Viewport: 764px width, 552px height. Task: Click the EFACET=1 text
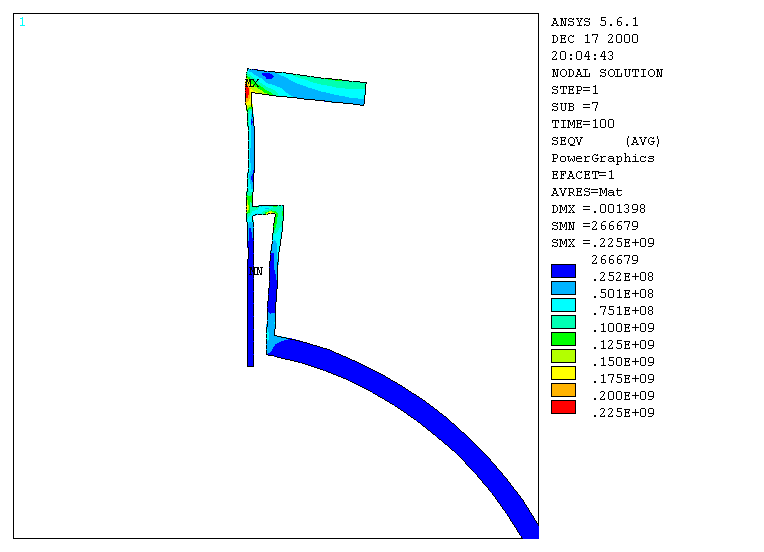pos(583,175)
